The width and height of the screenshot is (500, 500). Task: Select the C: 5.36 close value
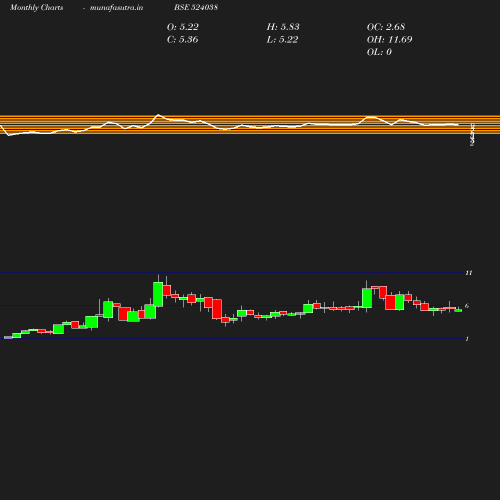[183, 39]
